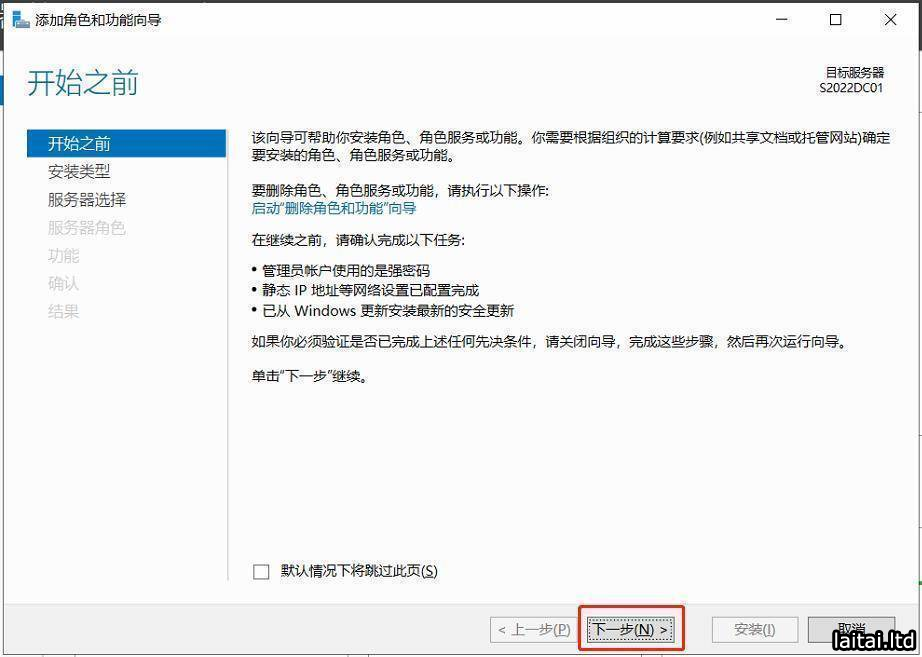Go to the 安装类型 step
The width and height of the screenshot is (922, 657).
(x=79, y=172)
